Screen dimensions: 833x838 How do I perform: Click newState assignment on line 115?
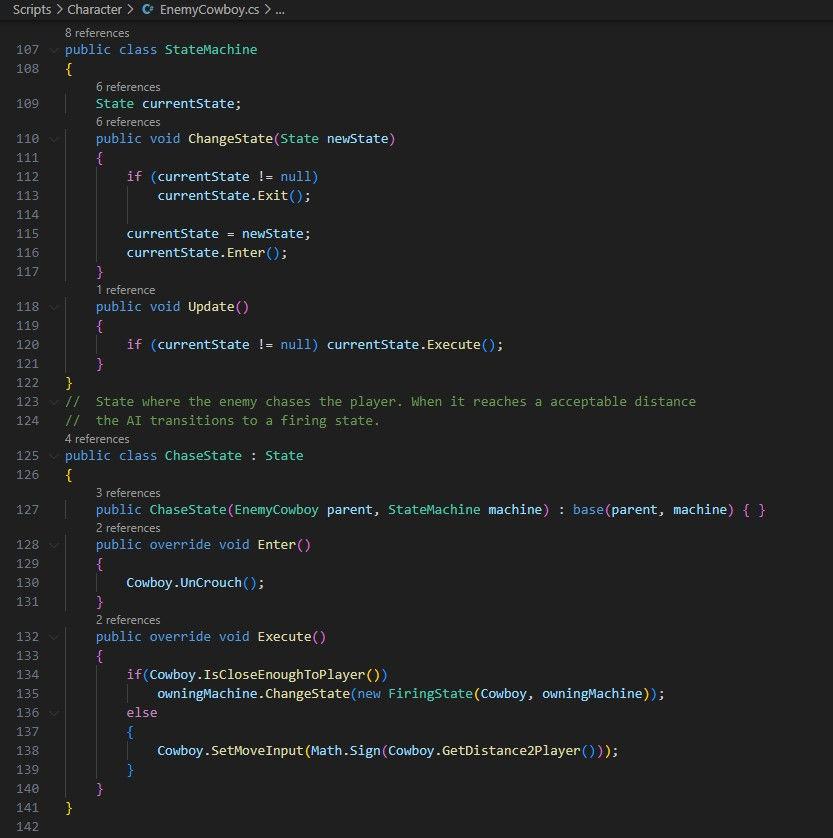pos(273,234)
